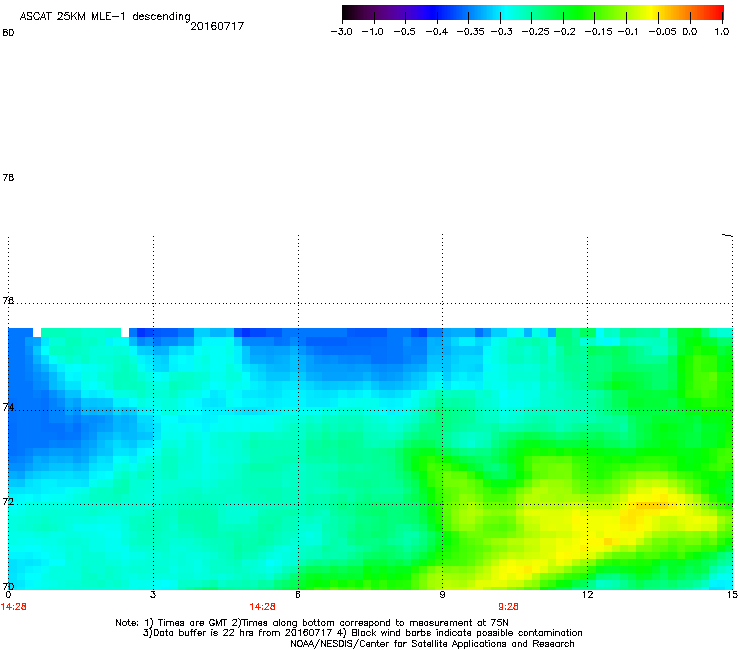The image size is (740, 650).
Task: Select the longitude axis label '3'
Action: [x=153, y=595]
